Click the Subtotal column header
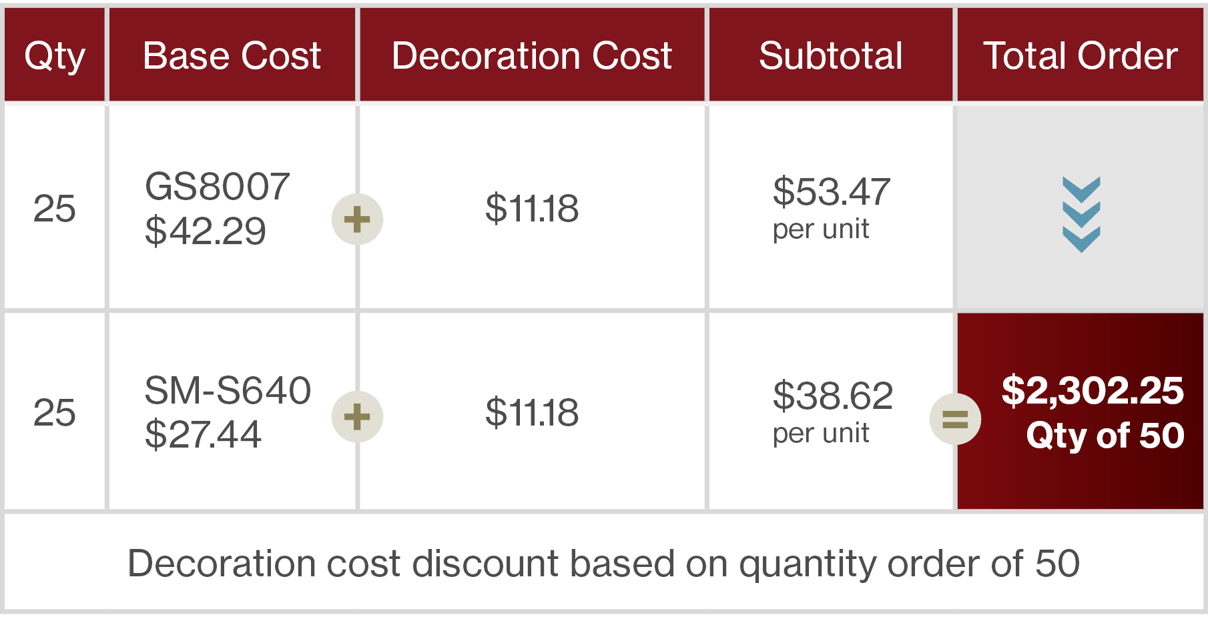Image resolution: width=1208 pixels, height=625 pixels. (831, 55)
